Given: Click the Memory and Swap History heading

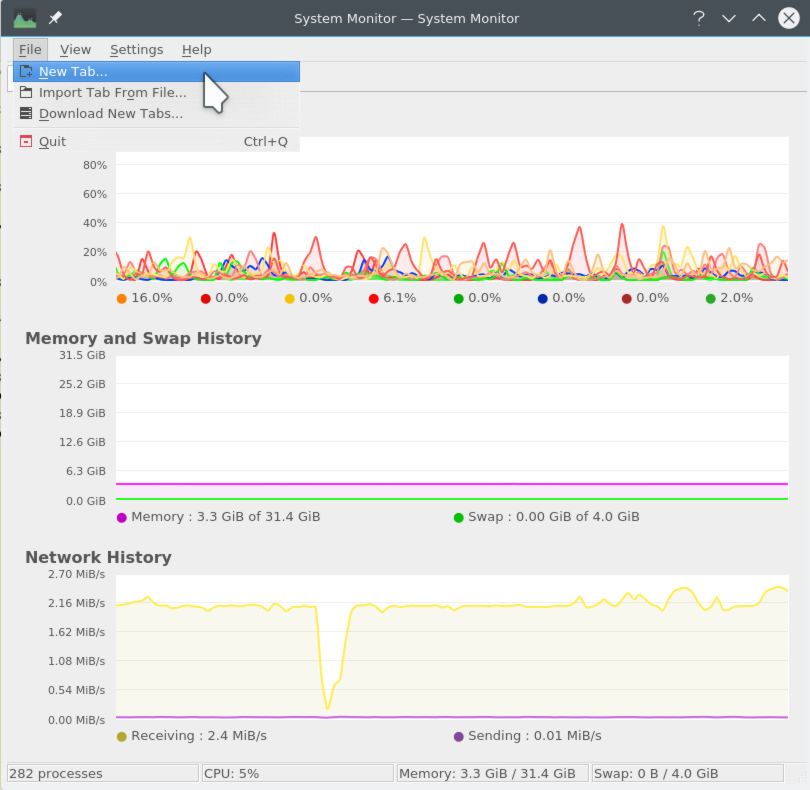Looking at the screenshot, I should (144, 338).
